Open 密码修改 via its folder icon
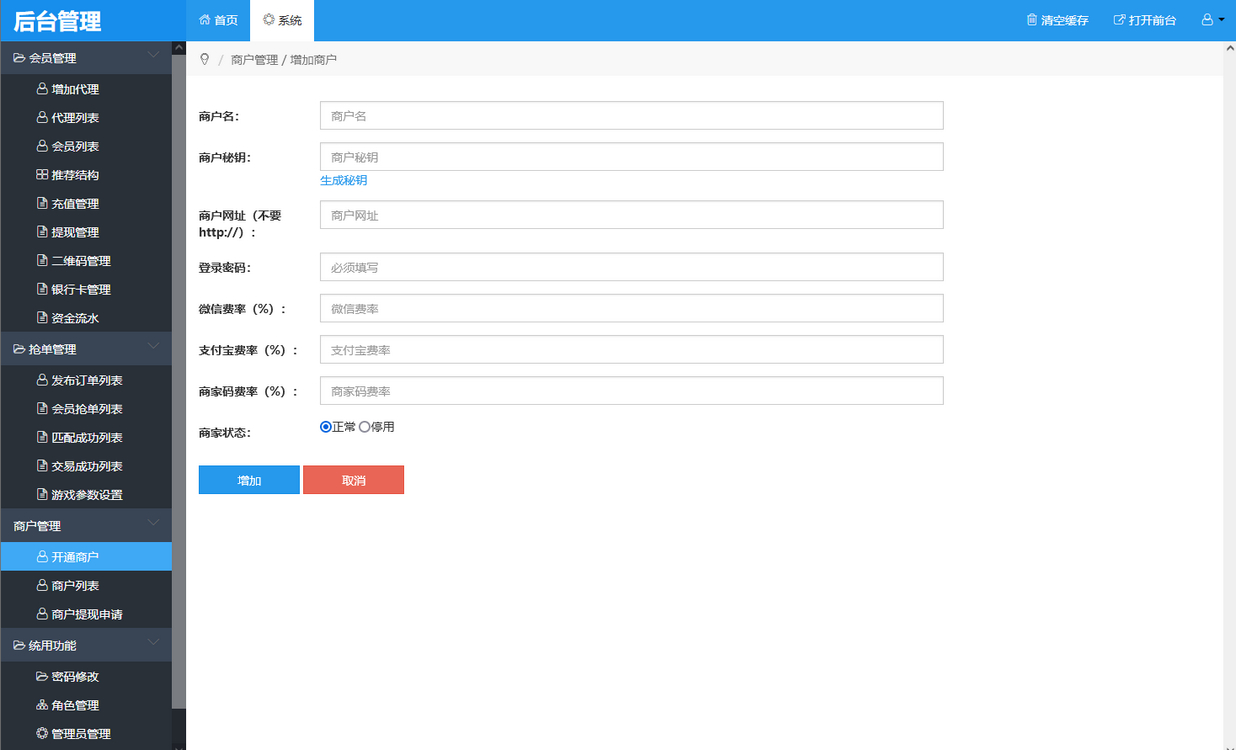 42,677
